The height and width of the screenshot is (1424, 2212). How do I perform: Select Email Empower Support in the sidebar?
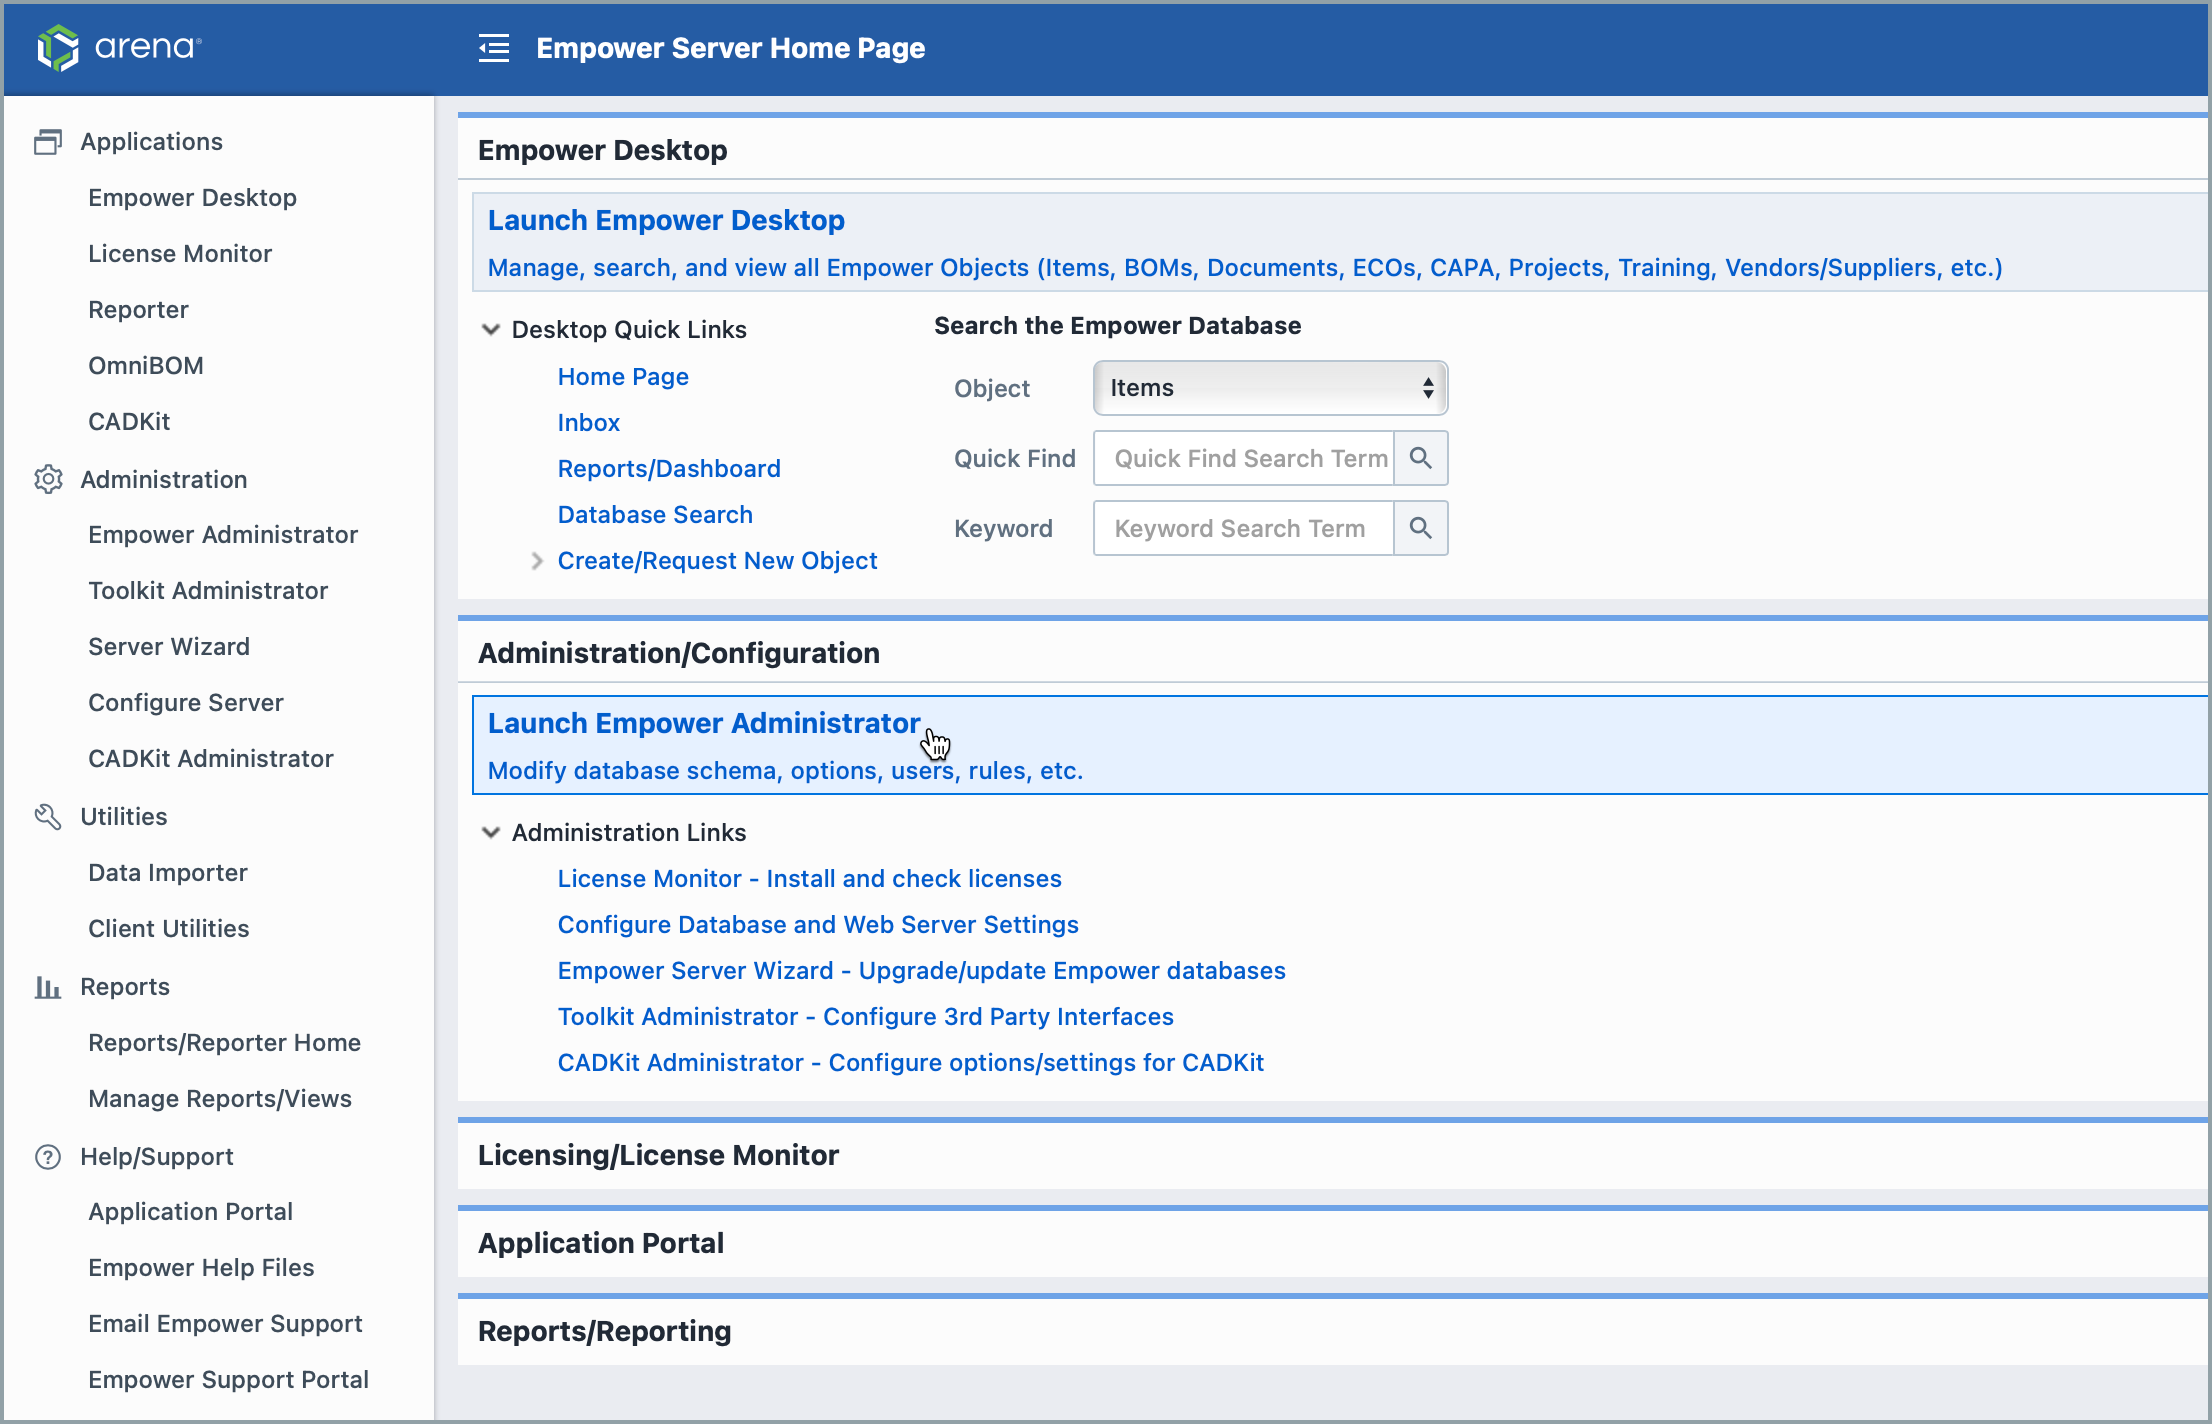coord(226,1324)
